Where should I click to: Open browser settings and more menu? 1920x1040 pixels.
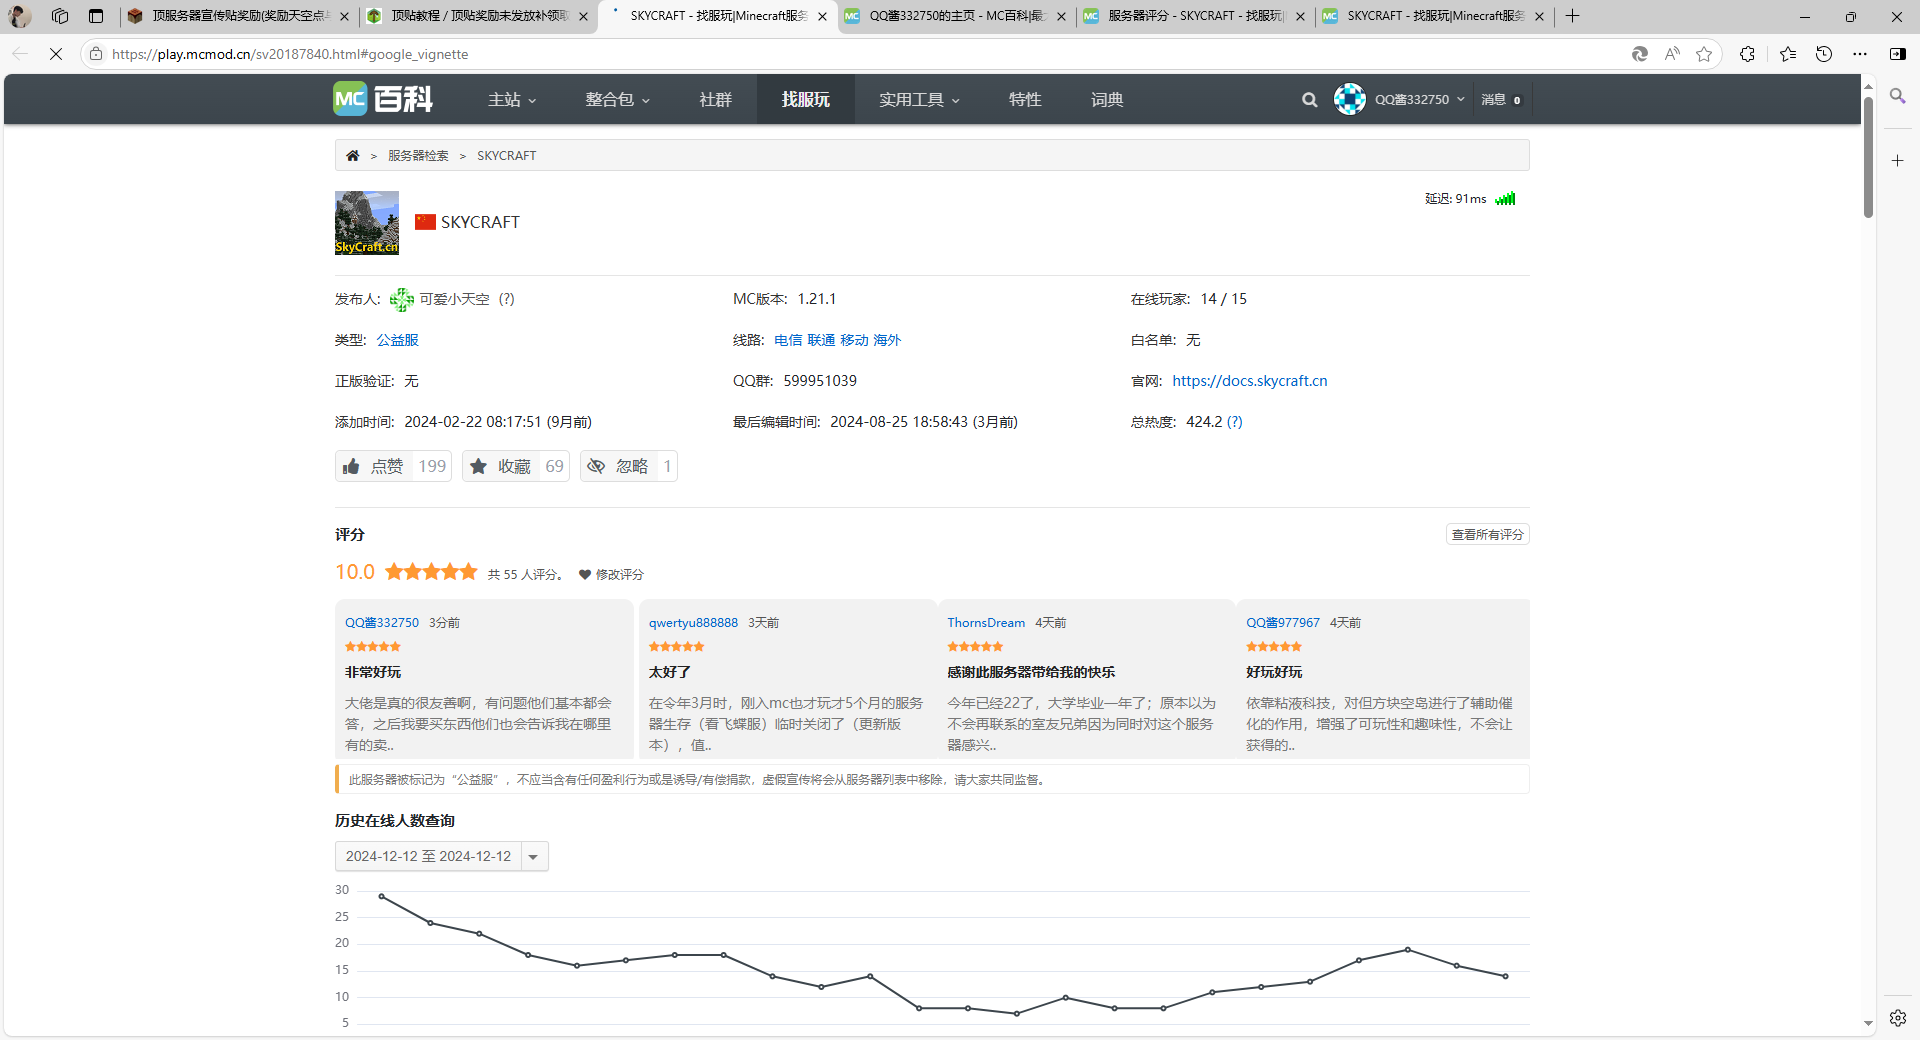point(1860,54)
